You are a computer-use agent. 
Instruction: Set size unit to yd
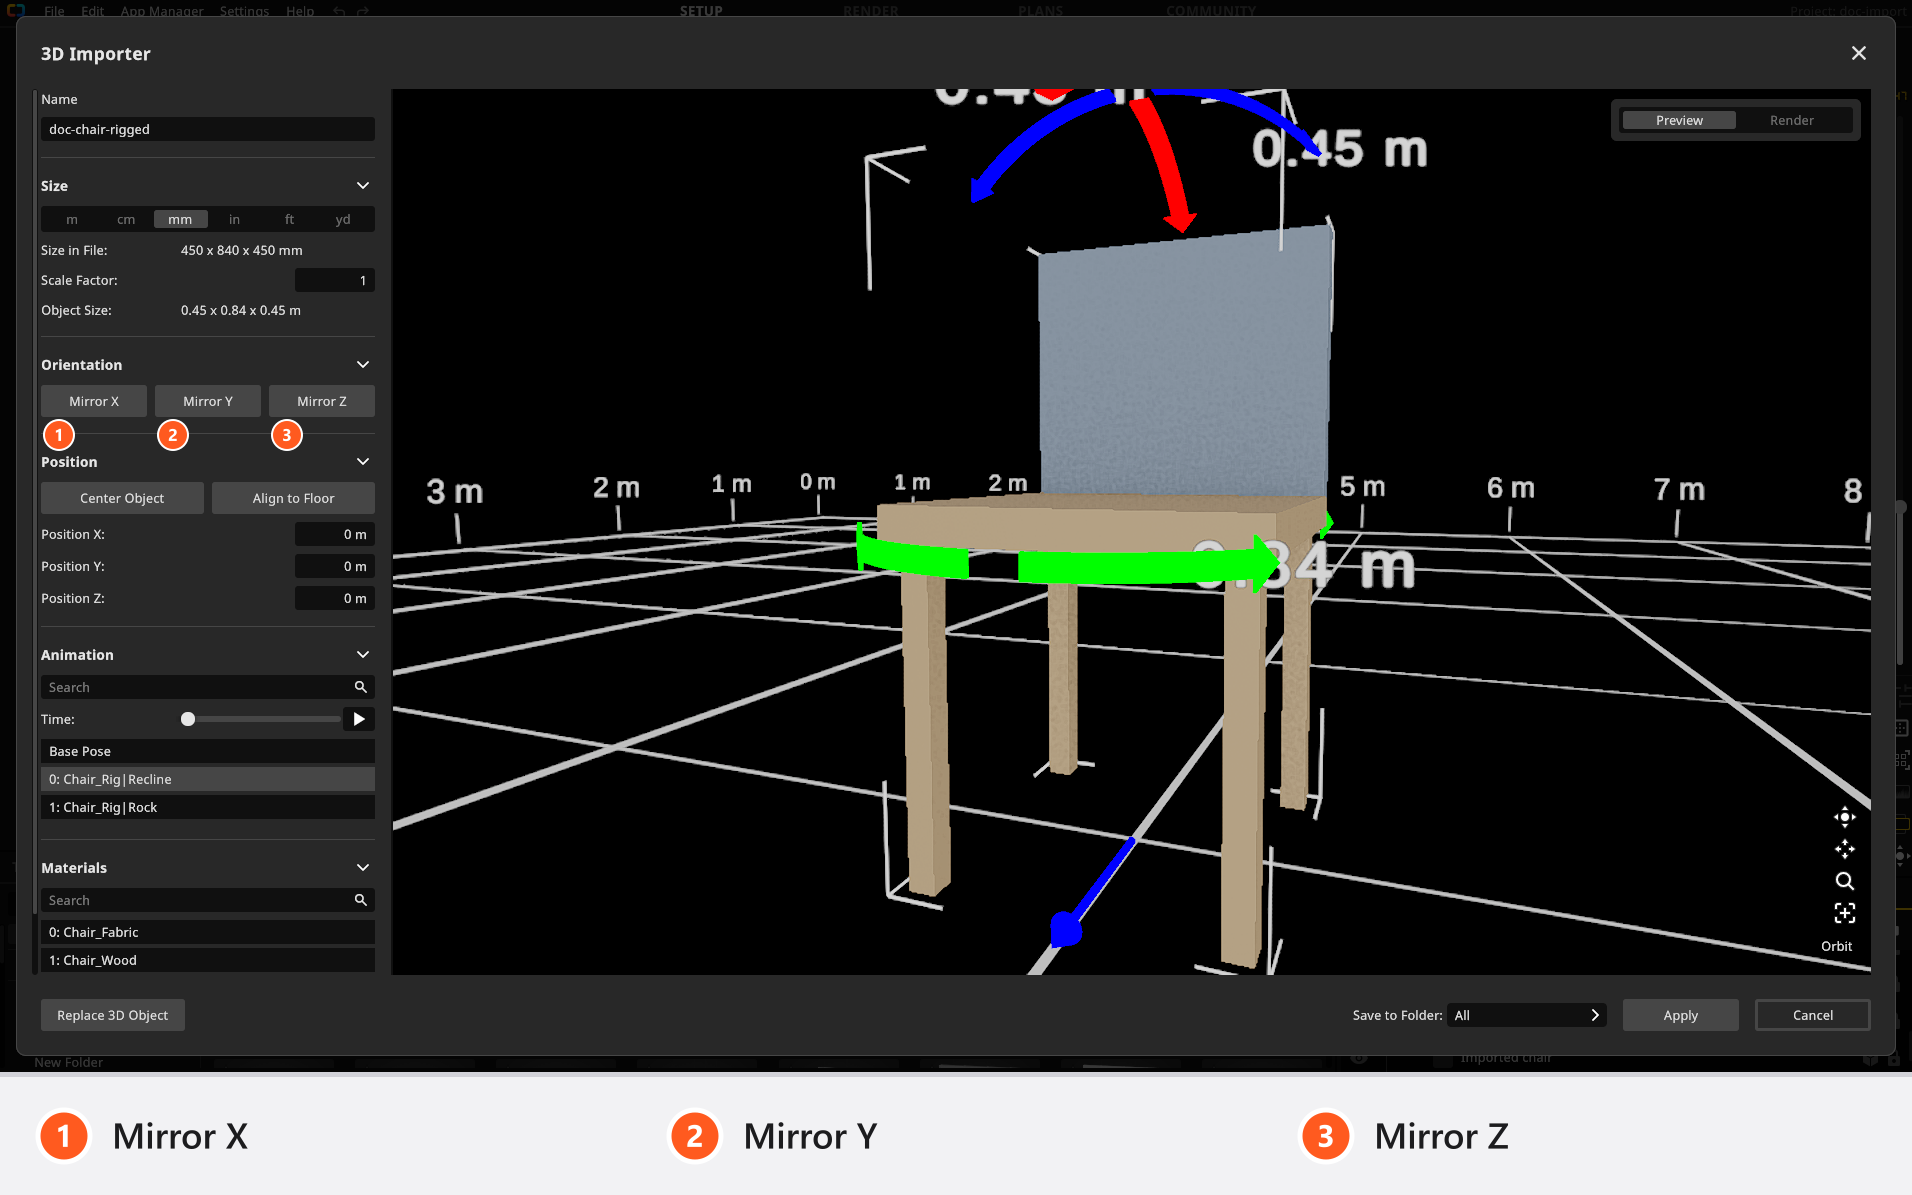point(343,219)
